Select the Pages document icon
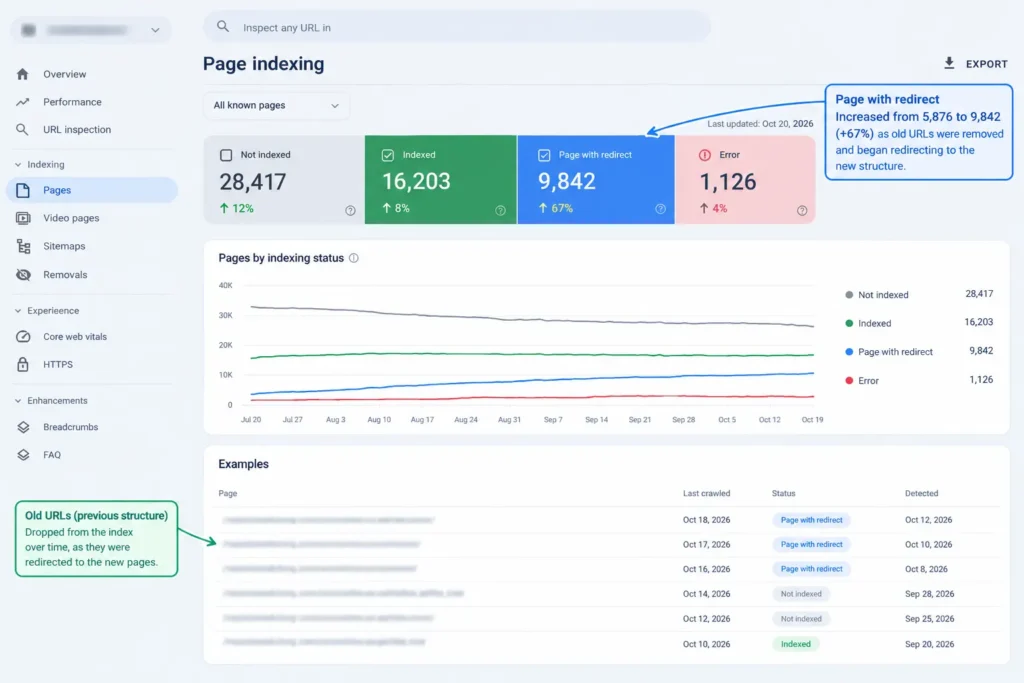Image resolution: width=1024 pixels, height=683 pixels. 23,190
